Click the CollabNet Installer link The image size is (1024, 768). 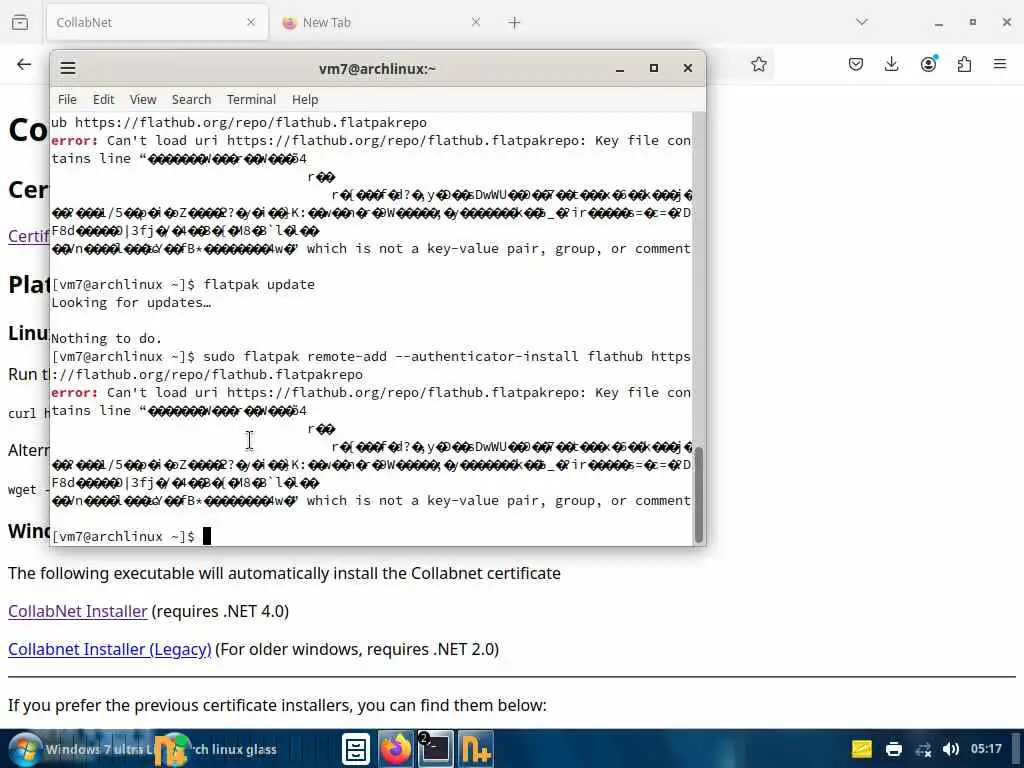(78, 611)
